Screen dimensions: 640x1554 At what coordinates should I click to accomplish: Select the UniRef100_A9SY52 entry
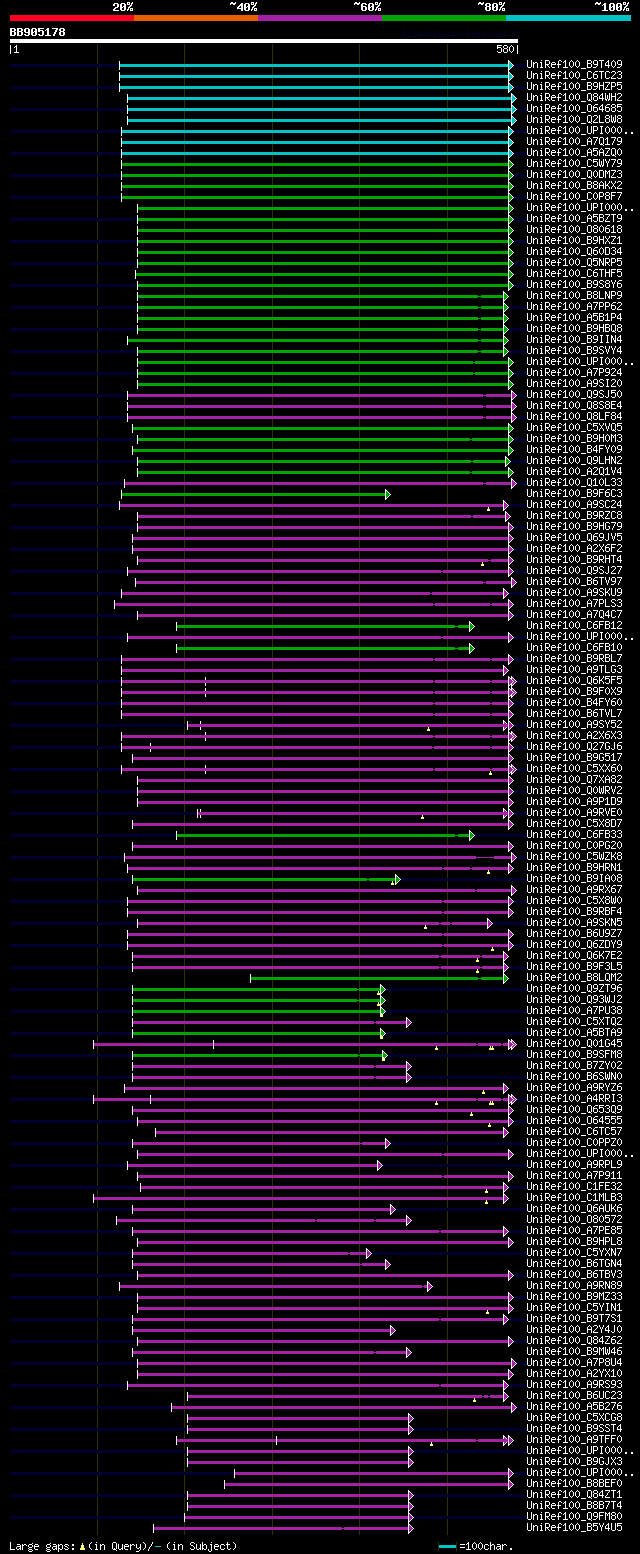tap(574, 724)
